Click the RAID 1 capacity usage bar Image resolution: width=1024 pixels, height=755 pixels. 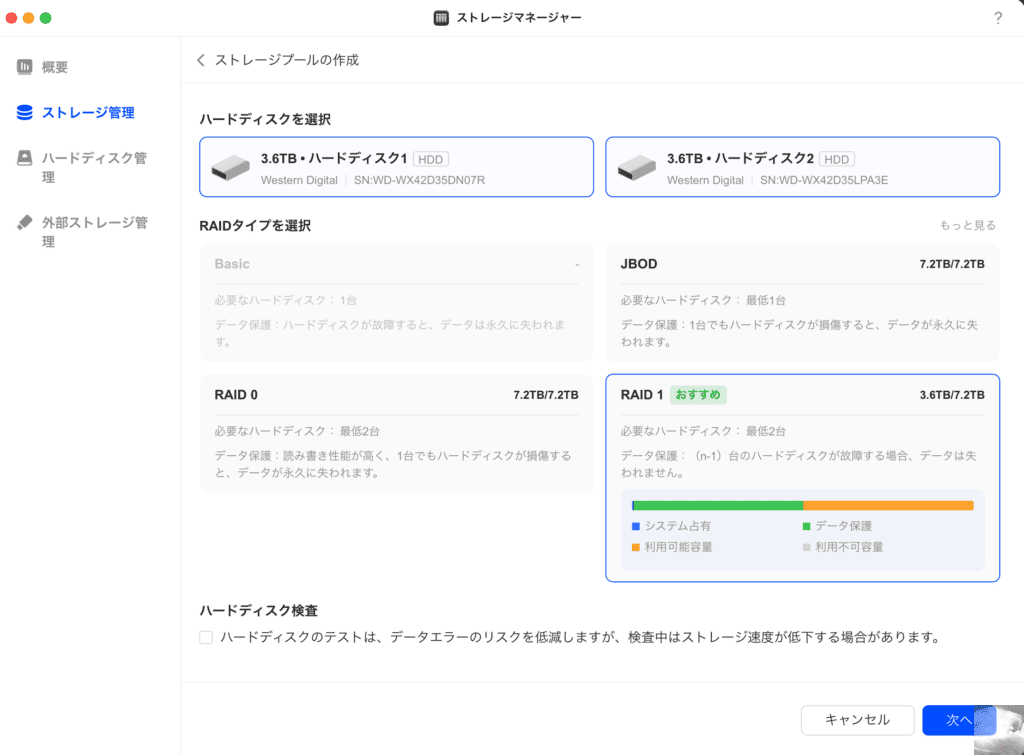point(802,505)
